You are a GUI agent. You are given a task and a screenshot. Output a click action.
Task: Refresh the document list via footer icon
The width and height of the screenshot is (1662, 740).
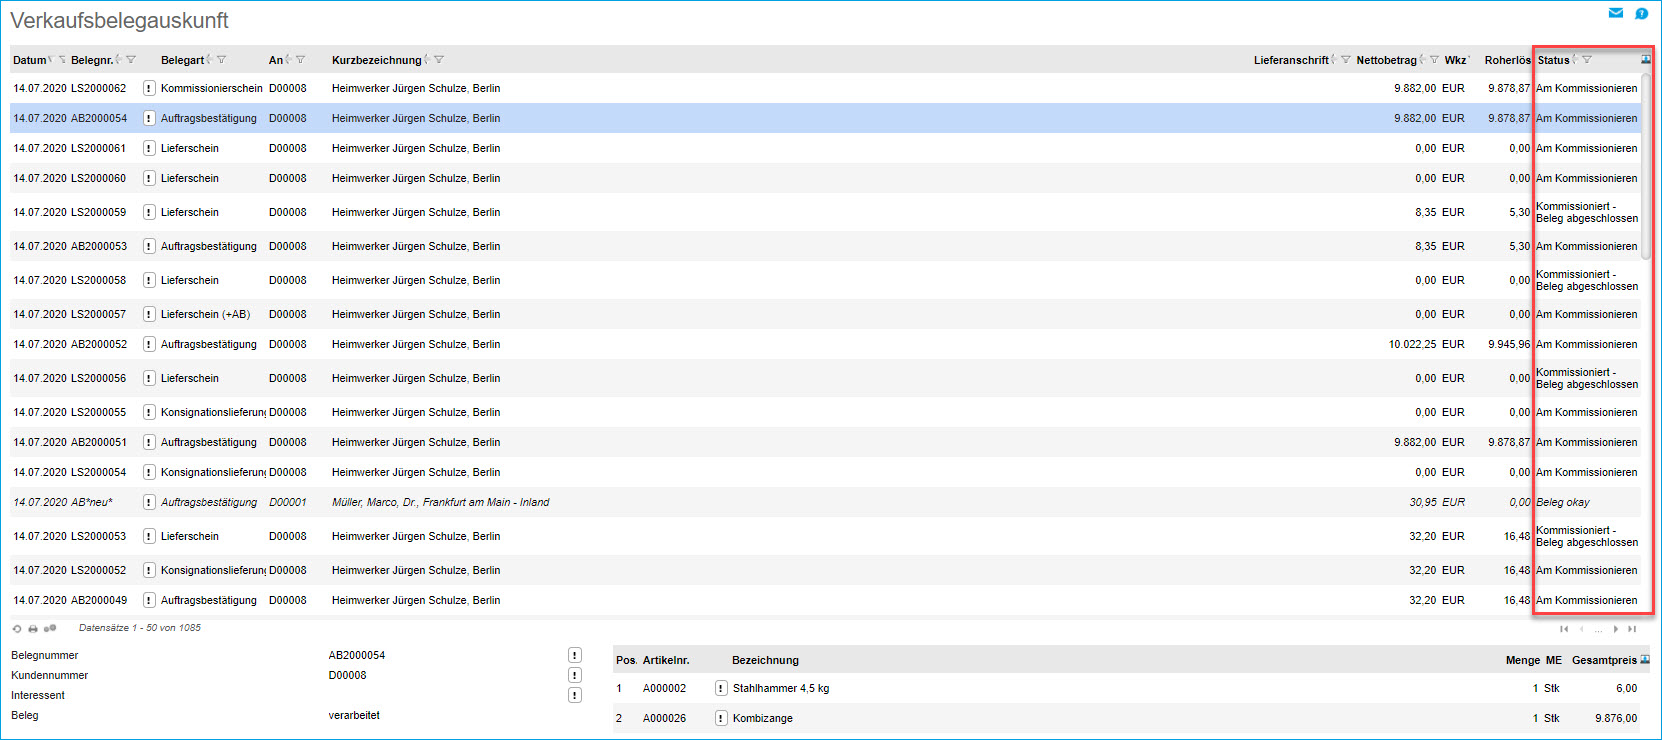[17, 629]
